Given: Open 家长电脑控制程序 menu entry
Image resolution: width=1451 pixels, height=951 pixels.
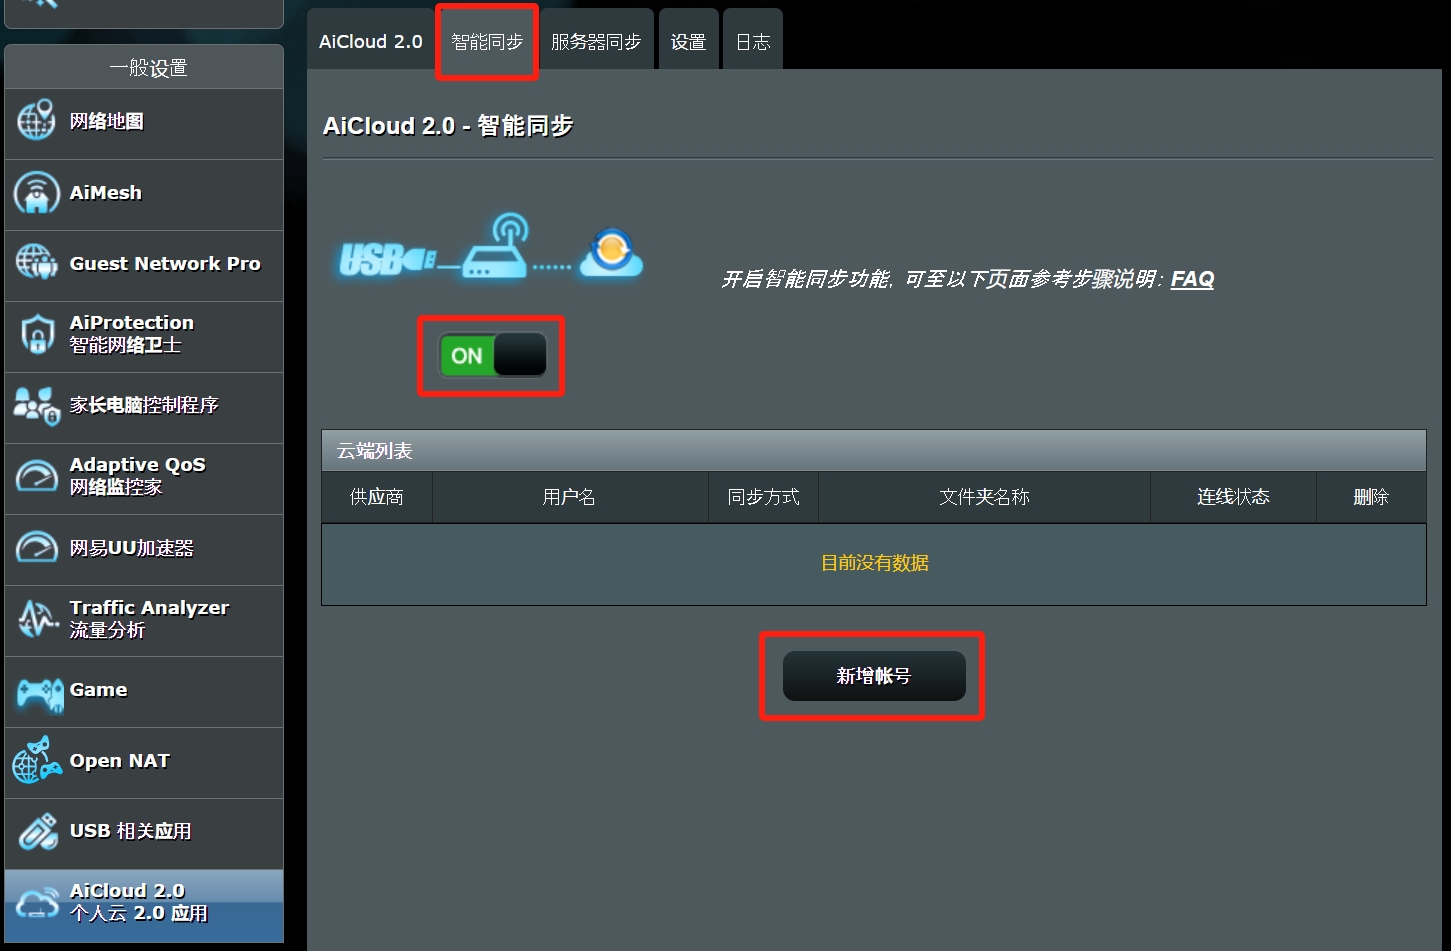Looking at the screenshot, I should [x=144, y=407].
